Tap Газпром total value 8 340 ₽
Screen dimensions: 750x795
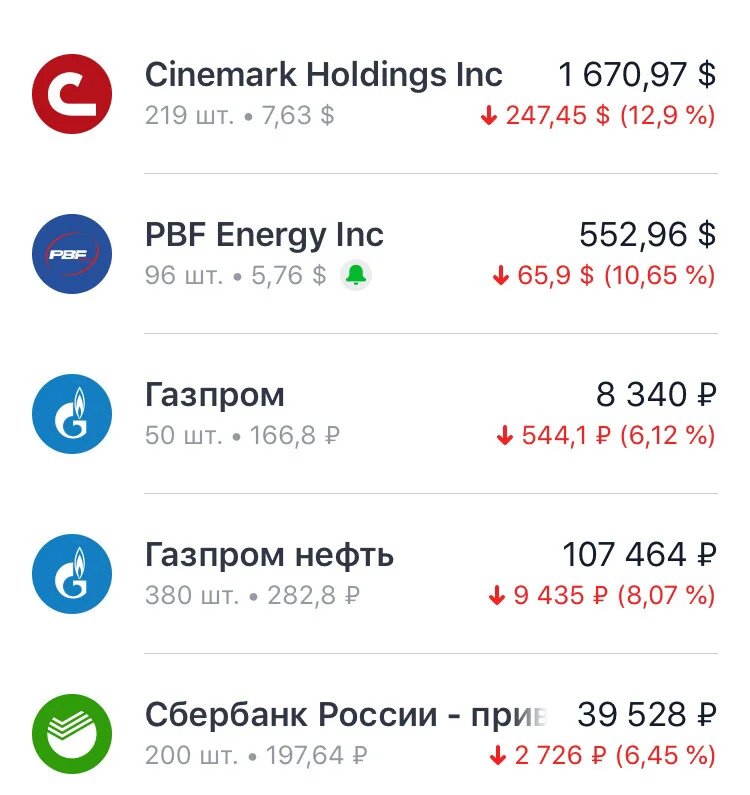click(x=656, y=394)
